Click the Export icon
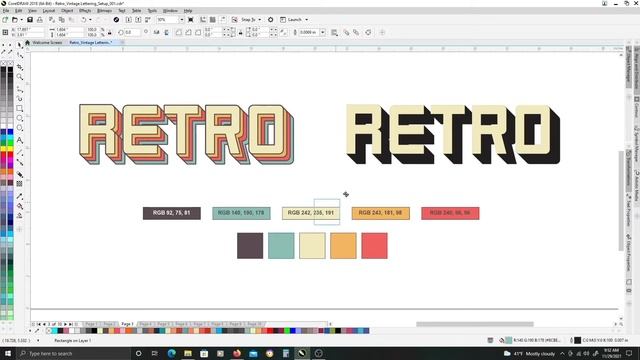 click(138, 20)
